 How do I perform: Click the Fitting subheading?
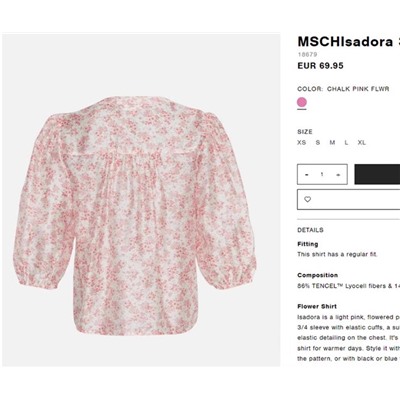click(308, 244)
